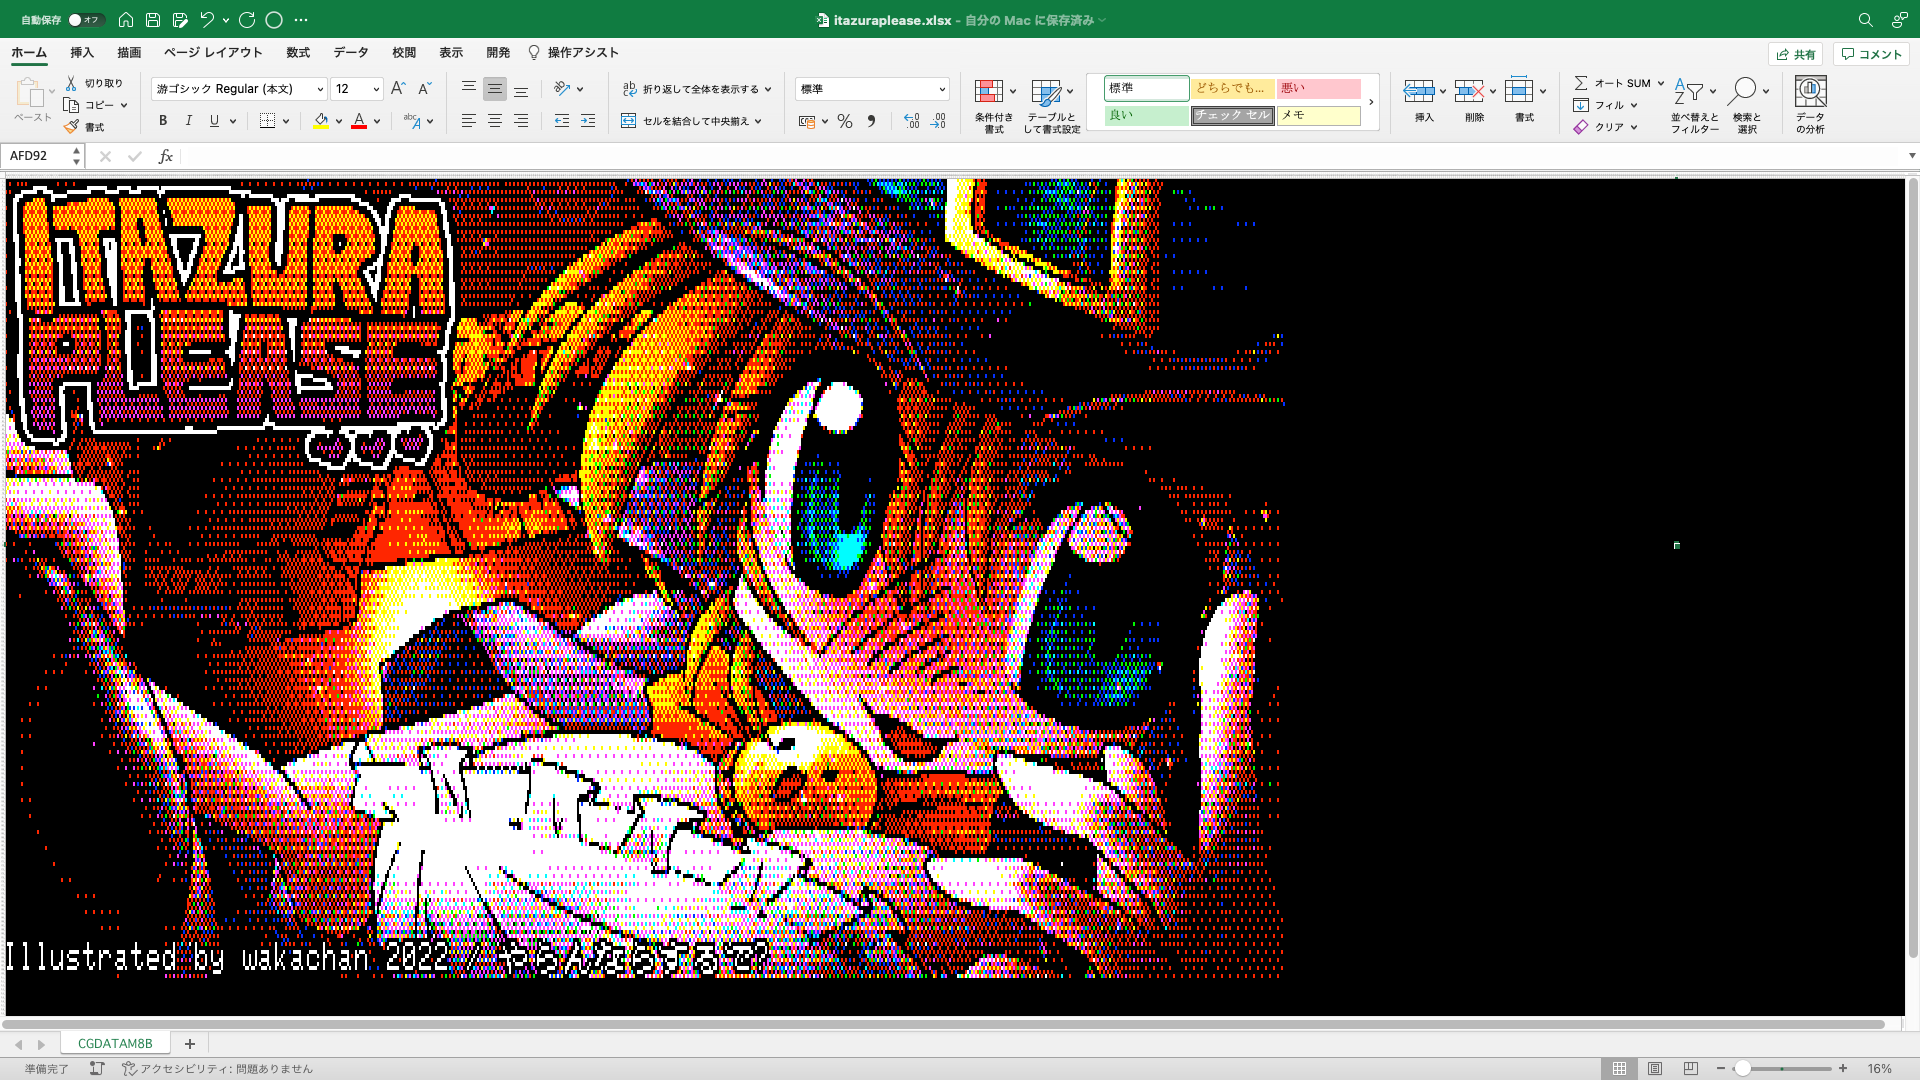The image size is (1920, 1080).
Task: Click the formula bar input field
Action: click(x=1040, y=156)
